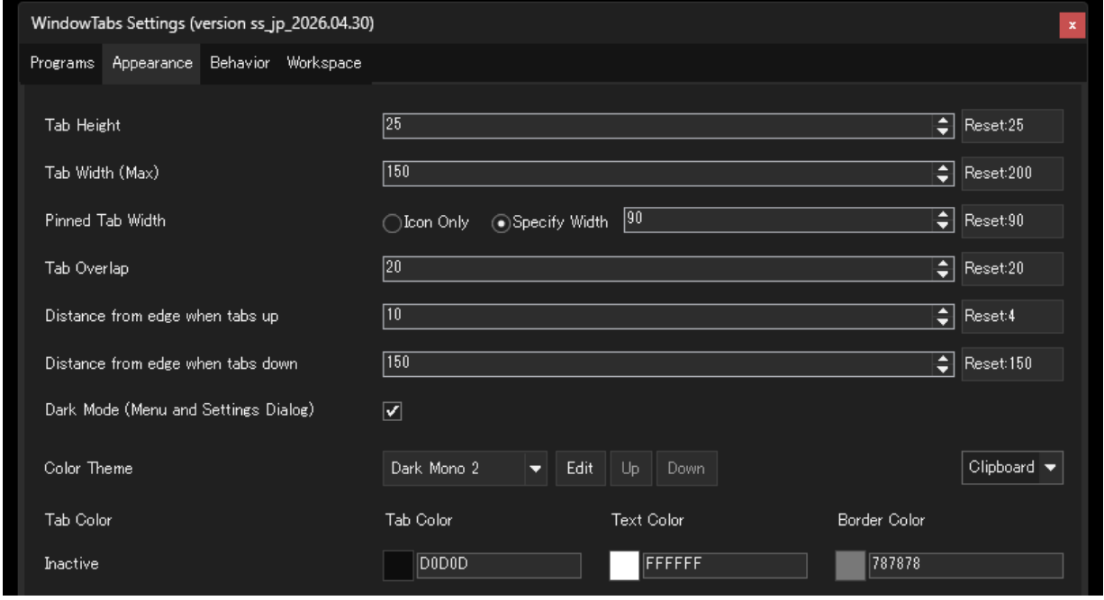Increase distance when tabs down

coord(943,358)
